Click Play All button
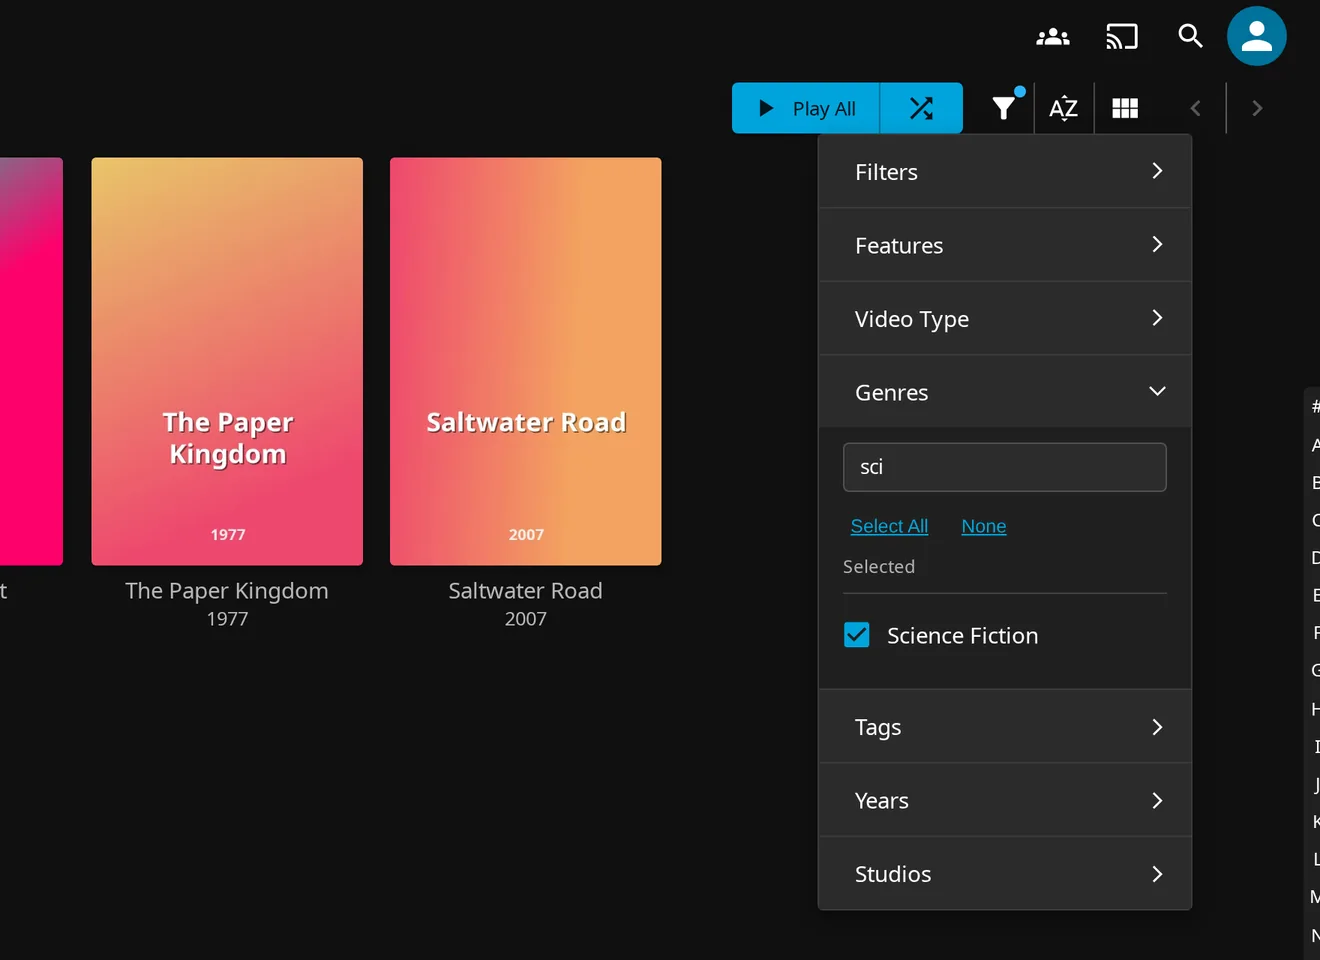This screenshot has height=960, width=1320. 806,108
